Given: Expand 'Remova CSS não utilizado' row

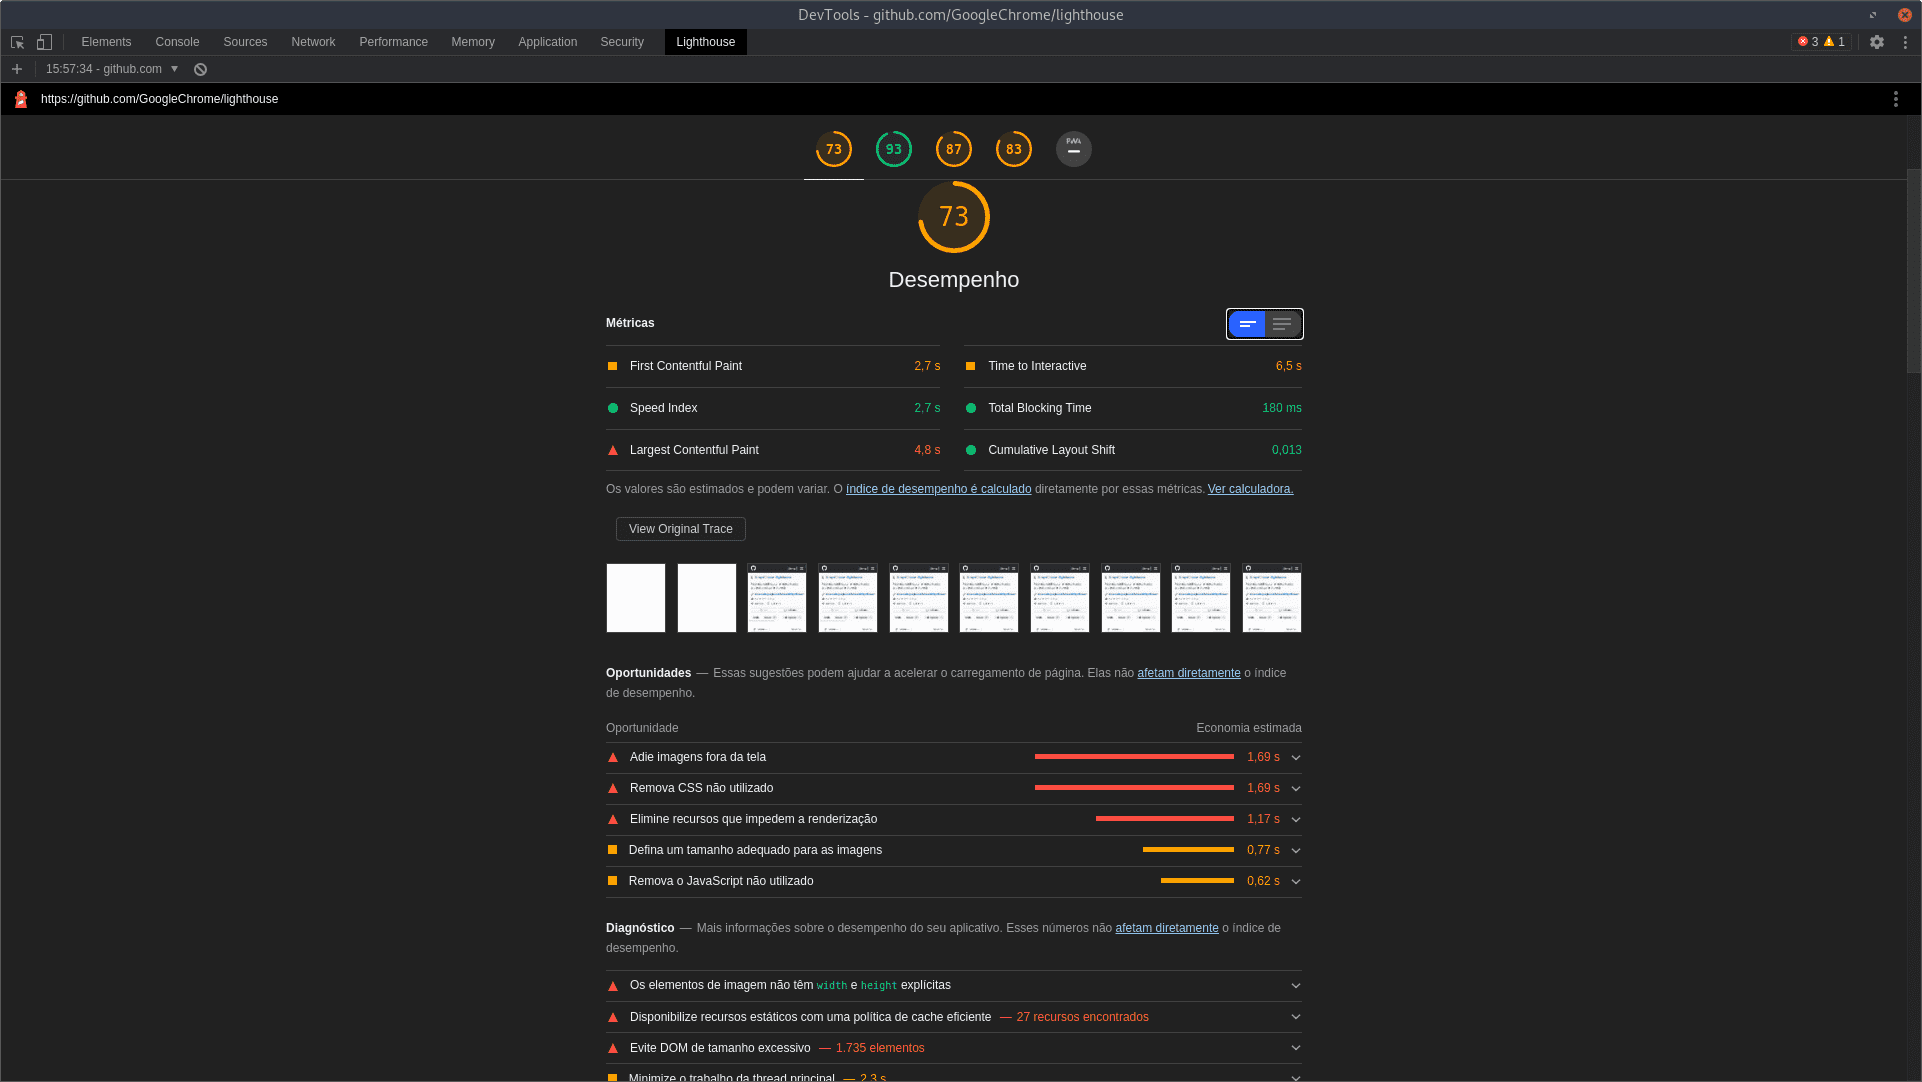Looking at the screenshot, I should (x=954, y=788).
